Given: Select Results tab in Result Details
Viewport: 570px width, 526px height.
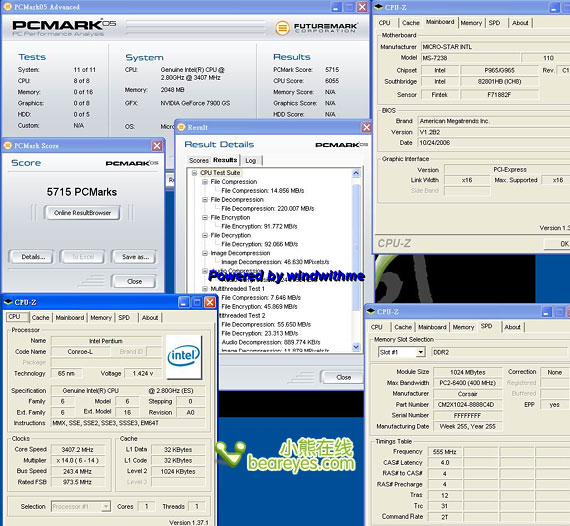Looking at the screenshot, I should [x=225, y=160].
